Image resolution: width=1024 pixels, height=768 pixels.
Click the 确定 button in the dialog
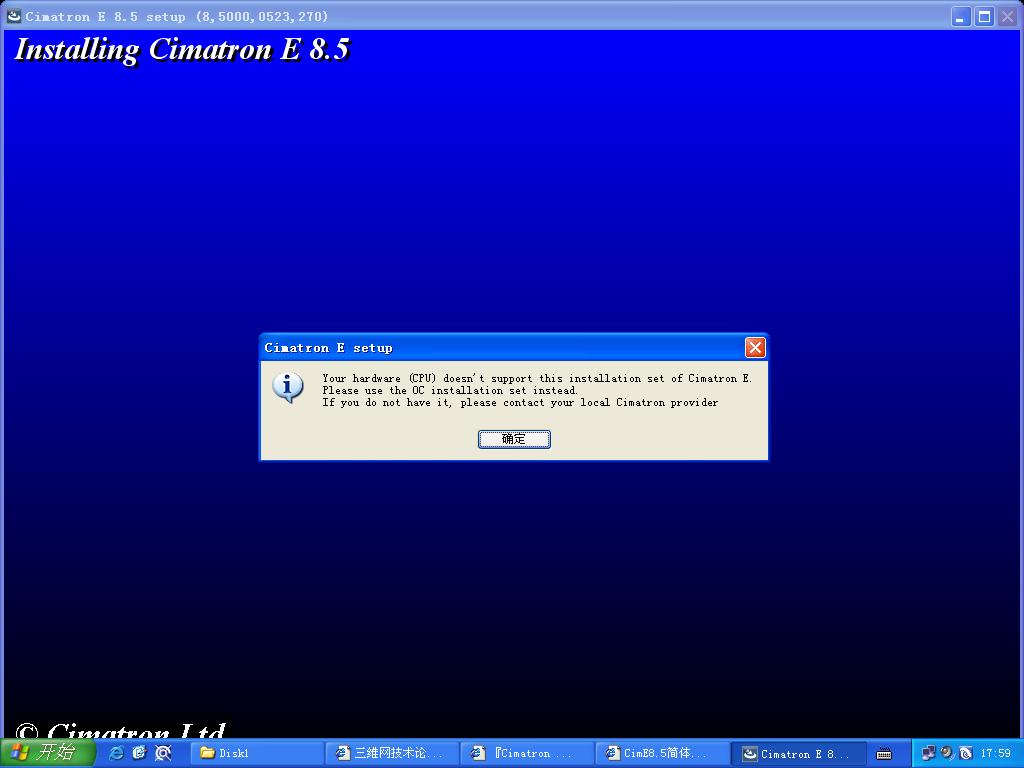pyautogui.click(x=514, y=439)
